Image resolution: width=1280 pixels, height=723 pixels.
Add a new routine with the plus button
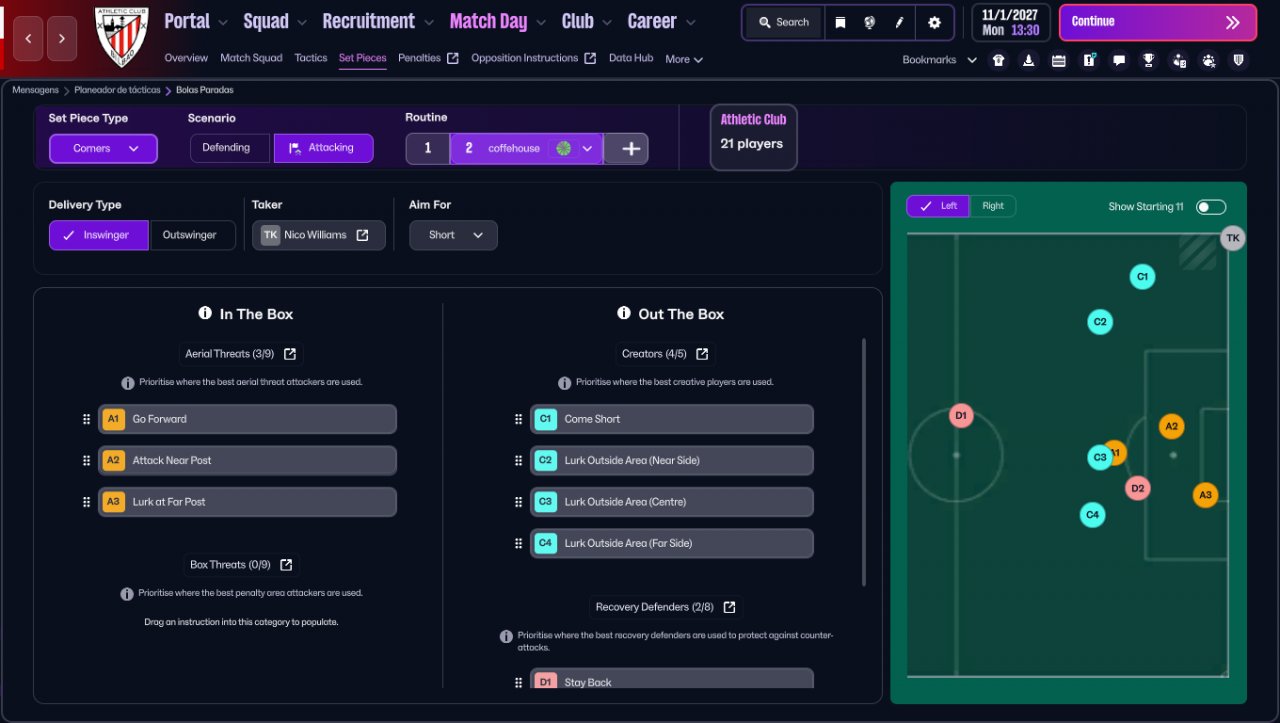click(x=631, y=148)
